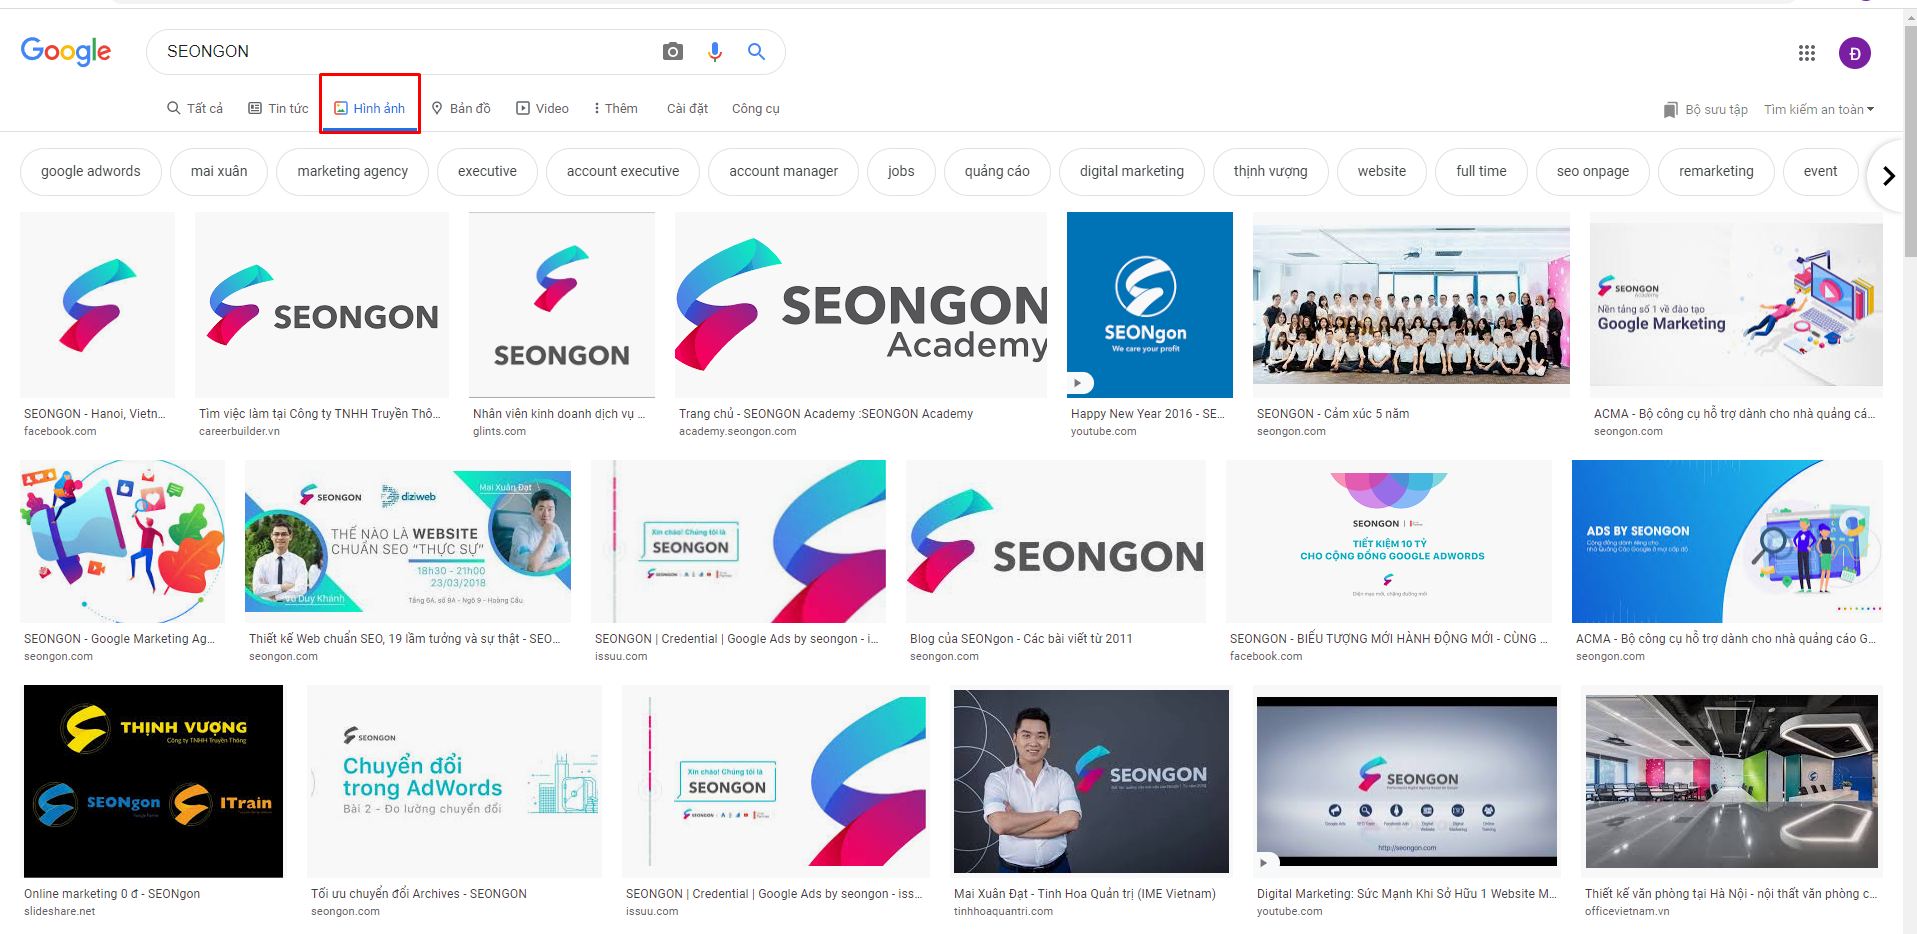Open the account avatar menu

coord(1855,53)
